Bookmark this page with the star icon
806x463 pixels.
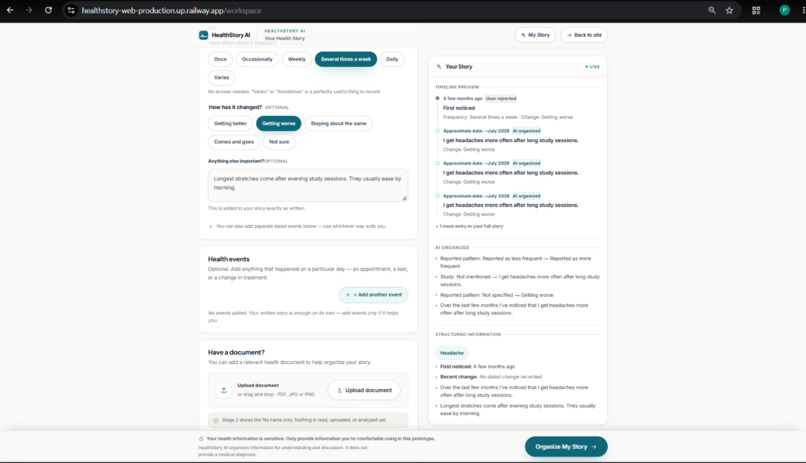(729, 10)
